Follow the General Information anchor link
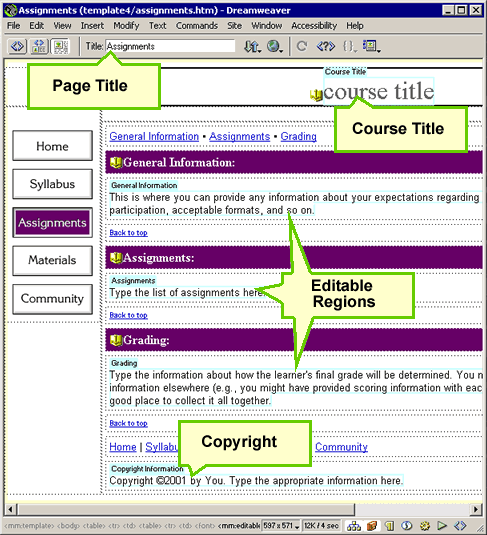Screen dimensions: 487x535 click(154, 136)
